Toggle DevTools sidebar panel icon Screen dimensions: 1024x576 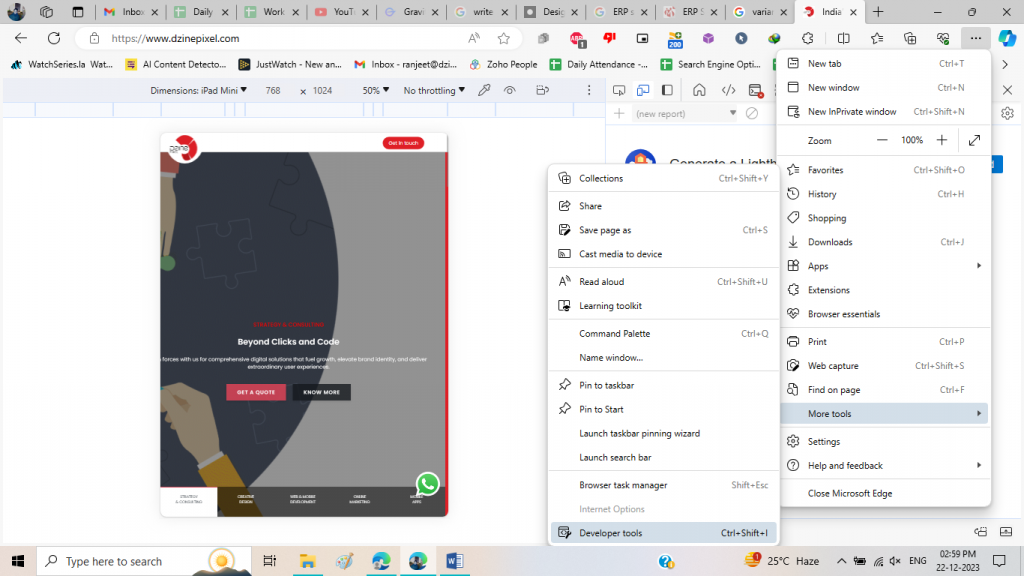click(667, 90)
